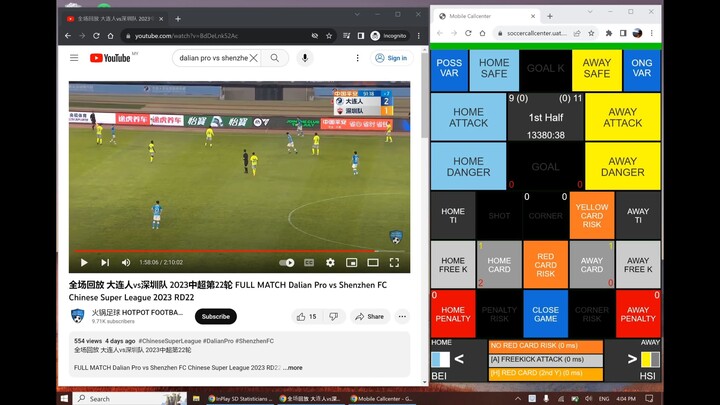
Task: Go back in YouTube browser window
Action: point(68,36)
